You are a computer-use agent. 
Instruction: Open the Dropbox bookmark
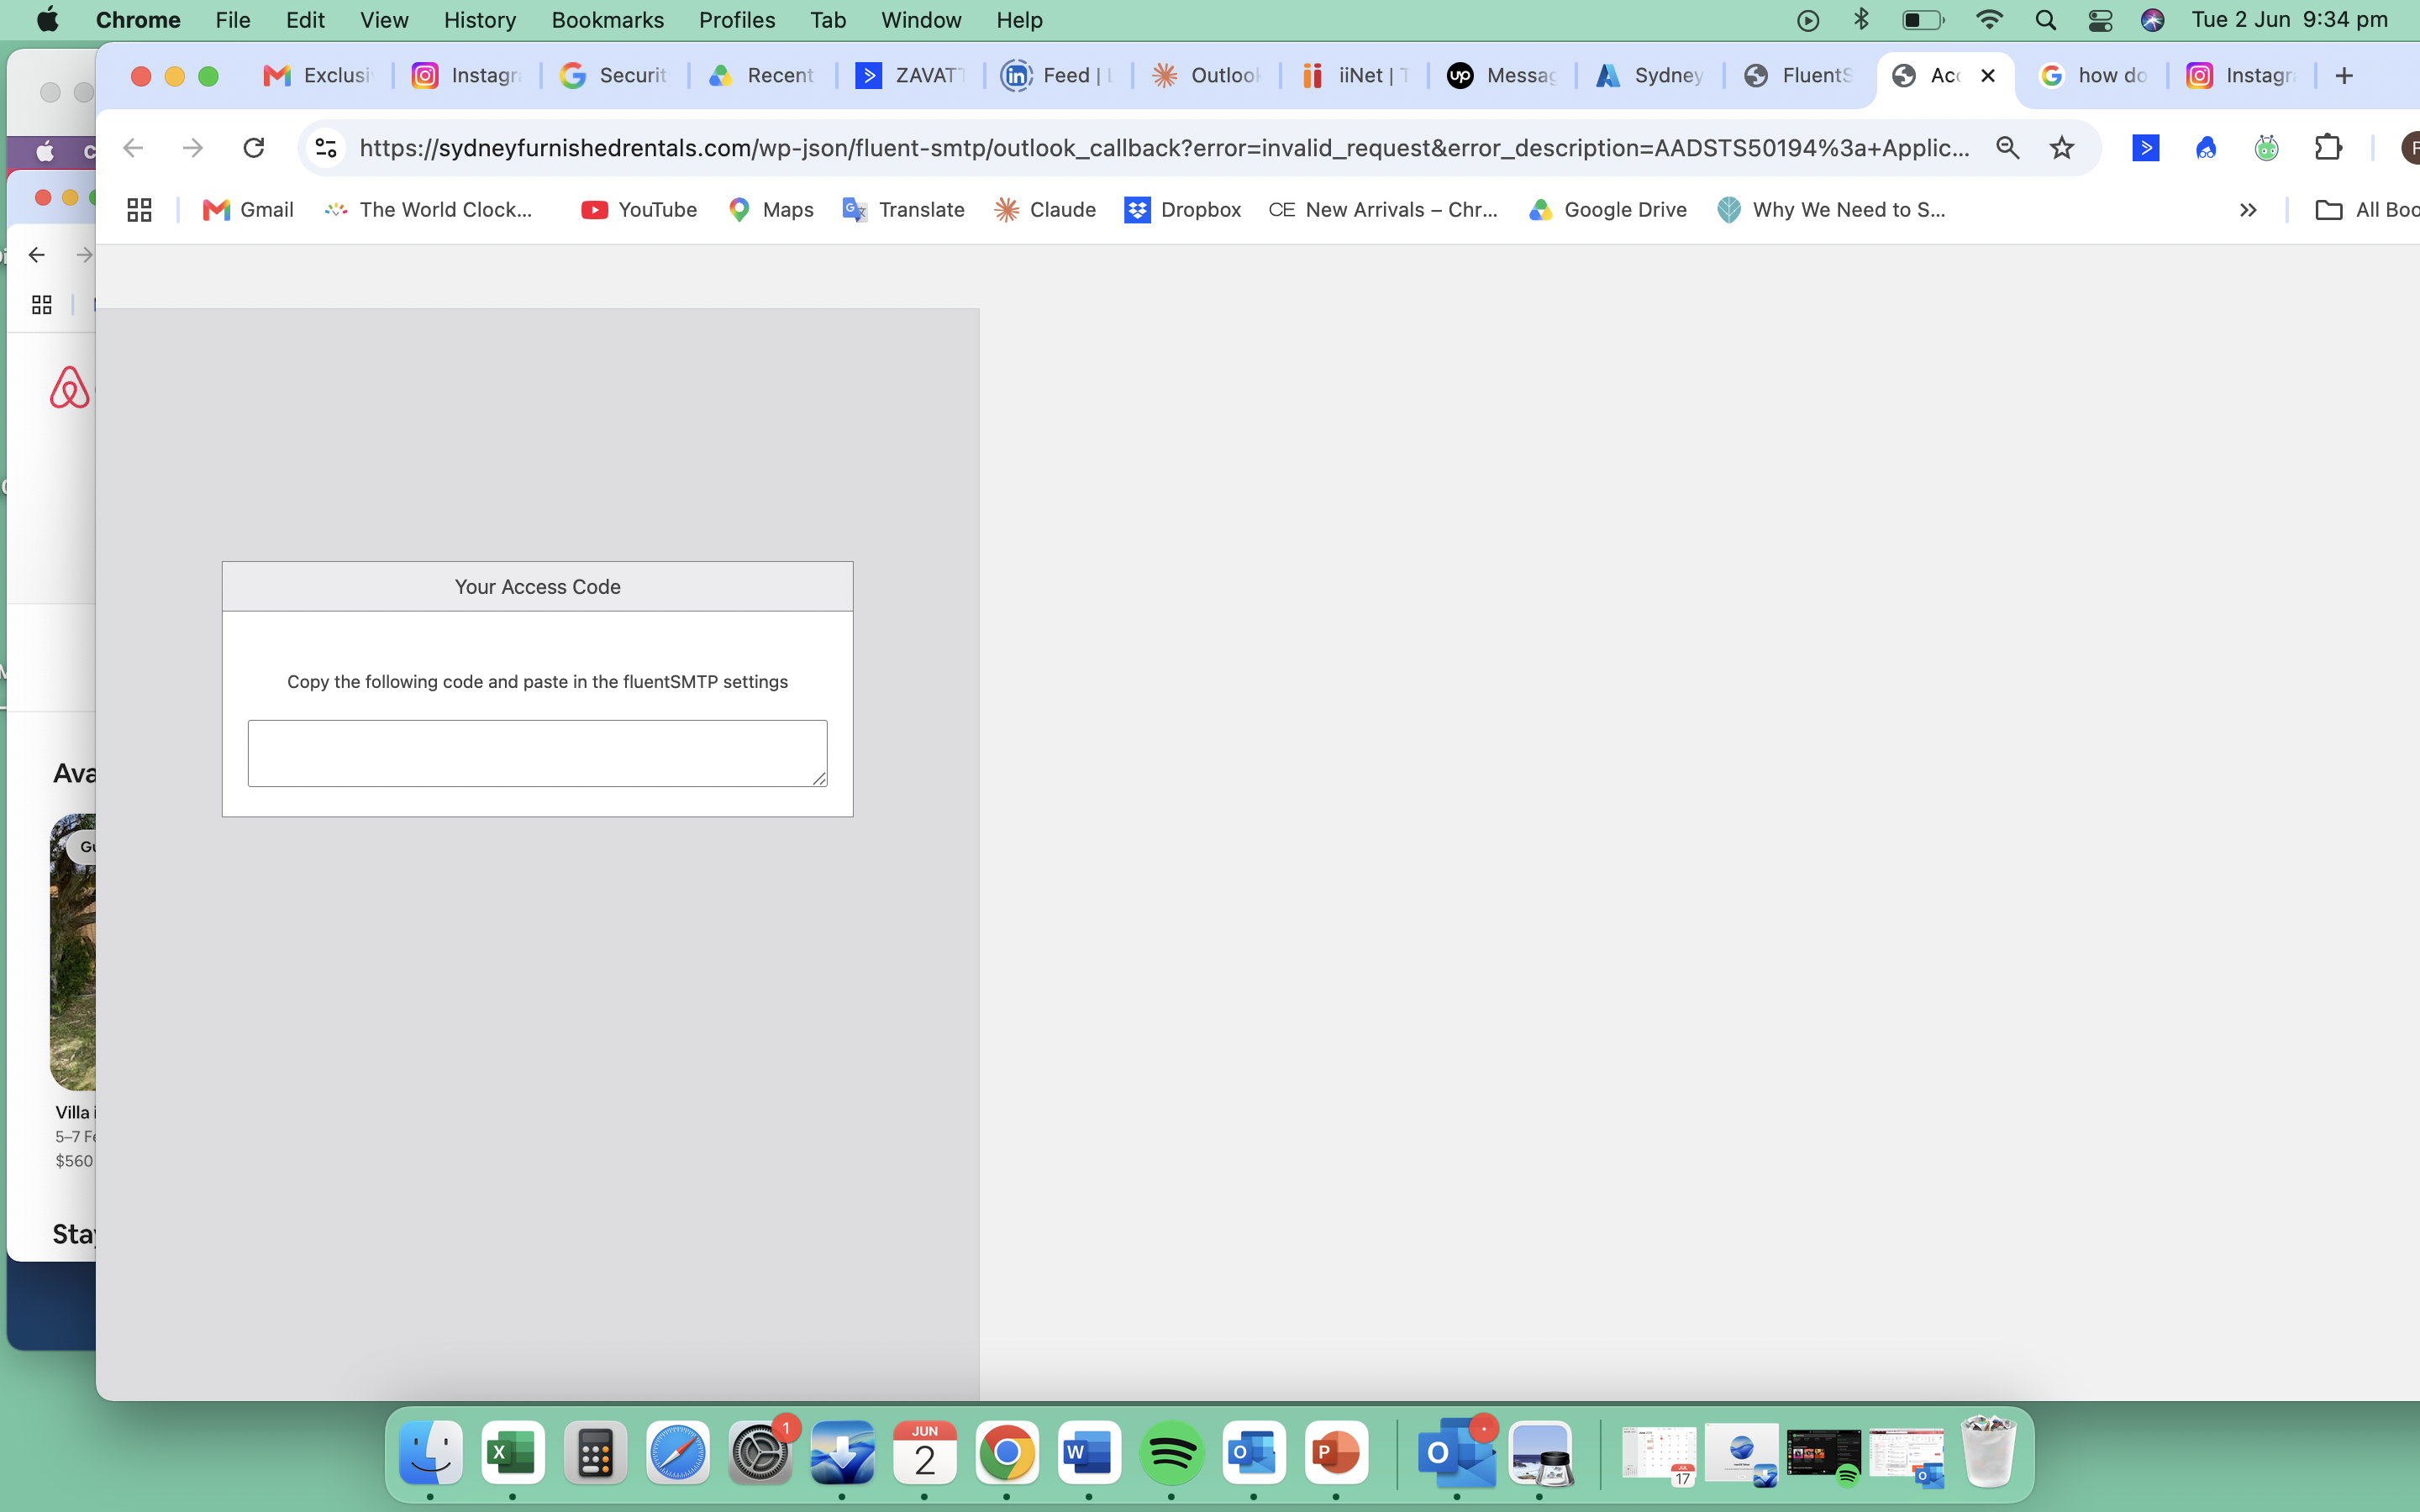(1183, 210)
